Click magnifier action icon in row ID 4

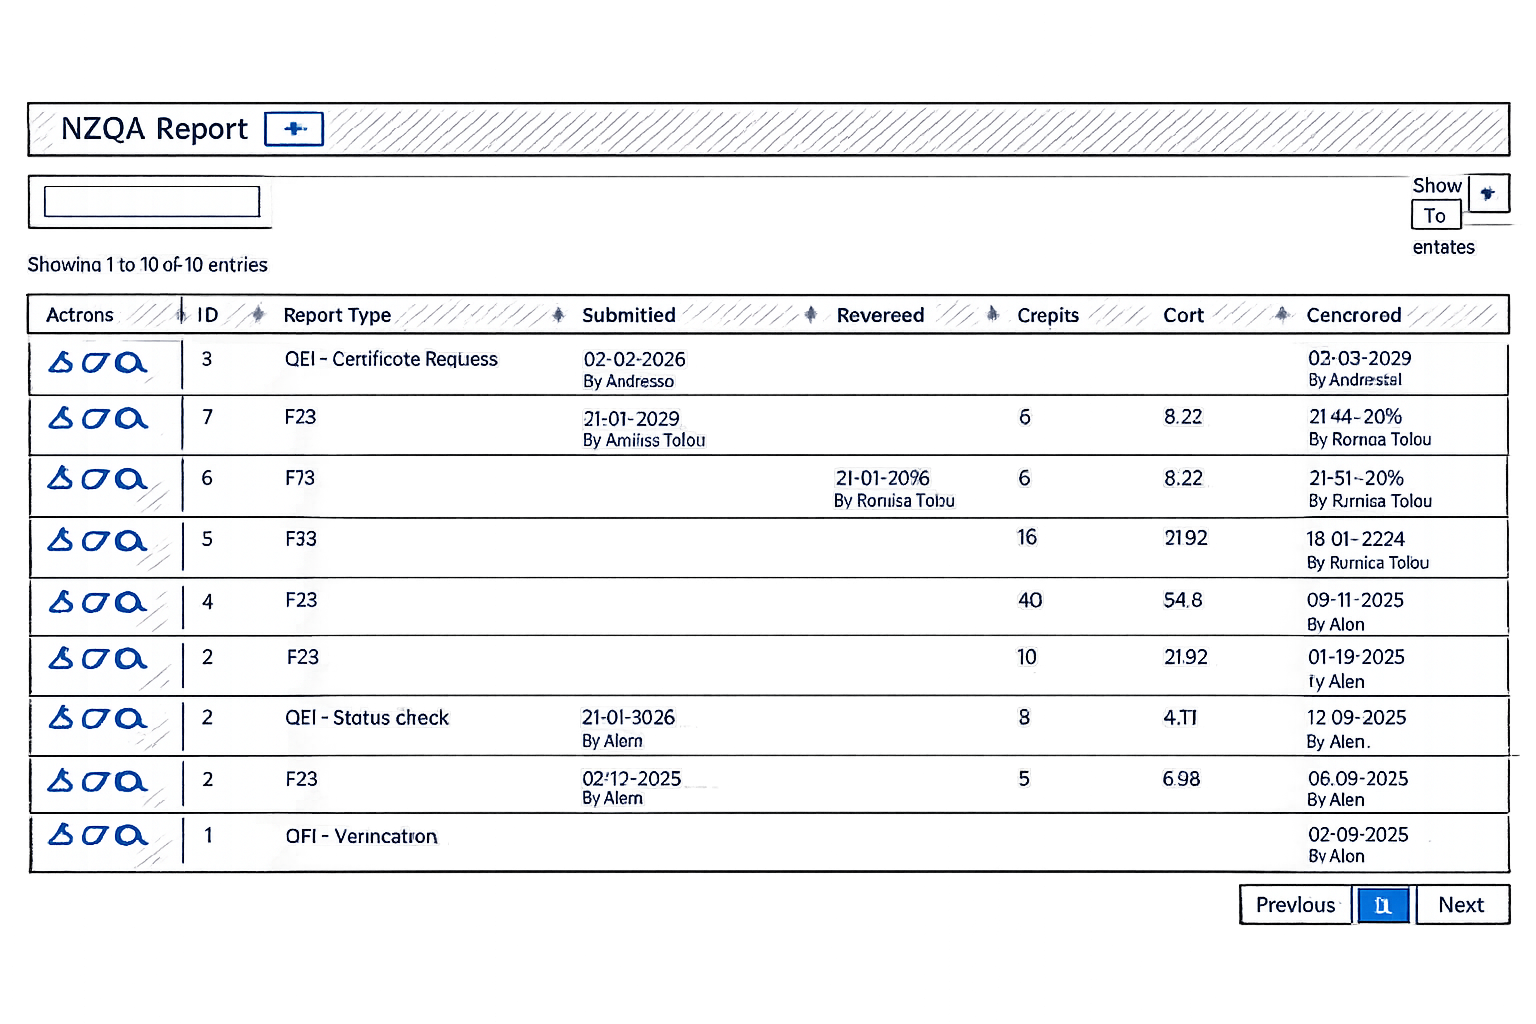(x=130, y=601)
